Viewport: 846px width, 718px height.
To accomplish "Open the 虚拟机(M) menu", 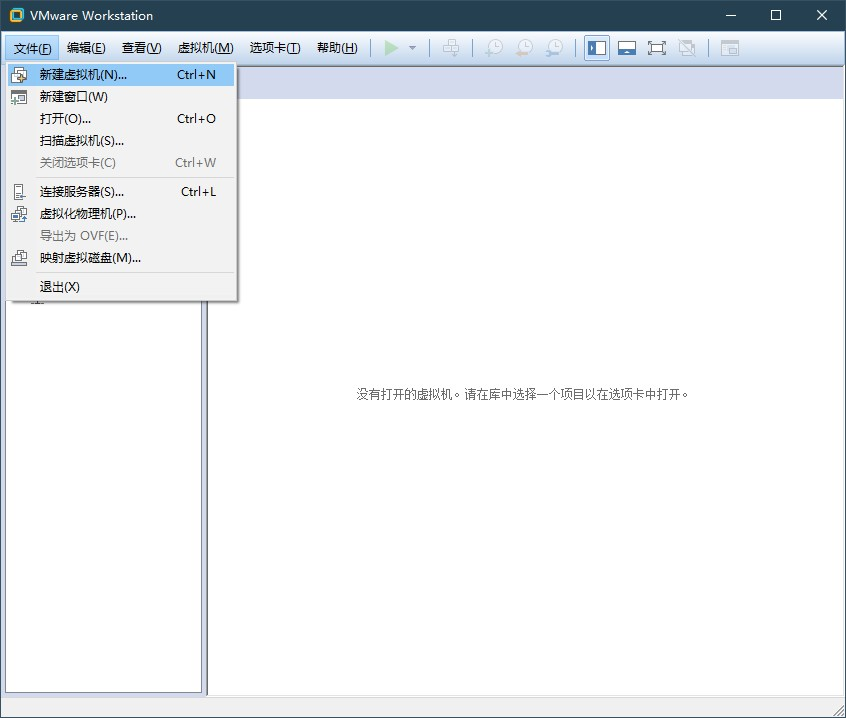I will point(206,49).
